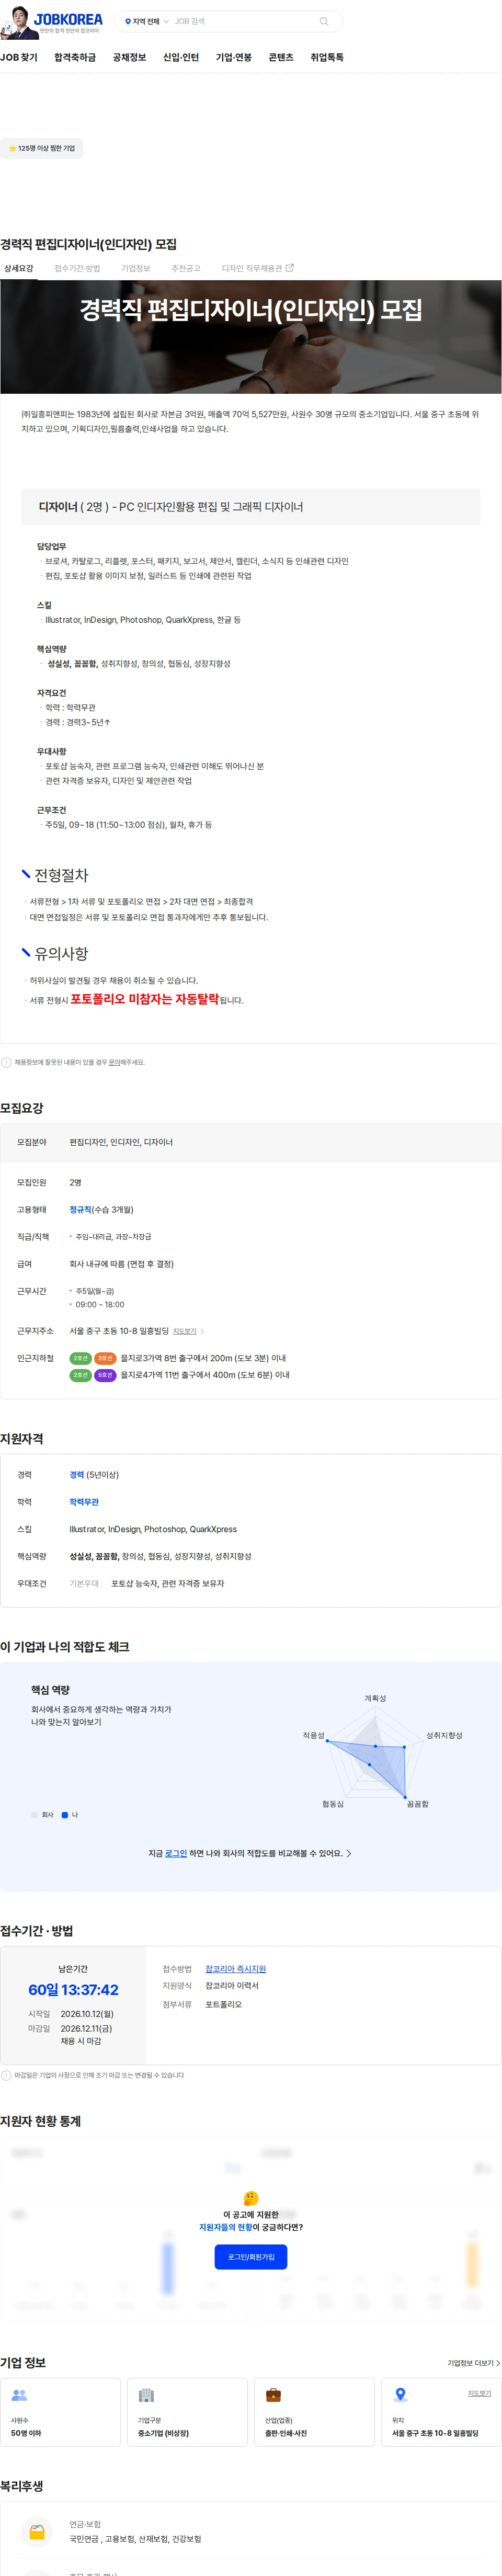Open the 신입·인턴 menu

(181, 58)
